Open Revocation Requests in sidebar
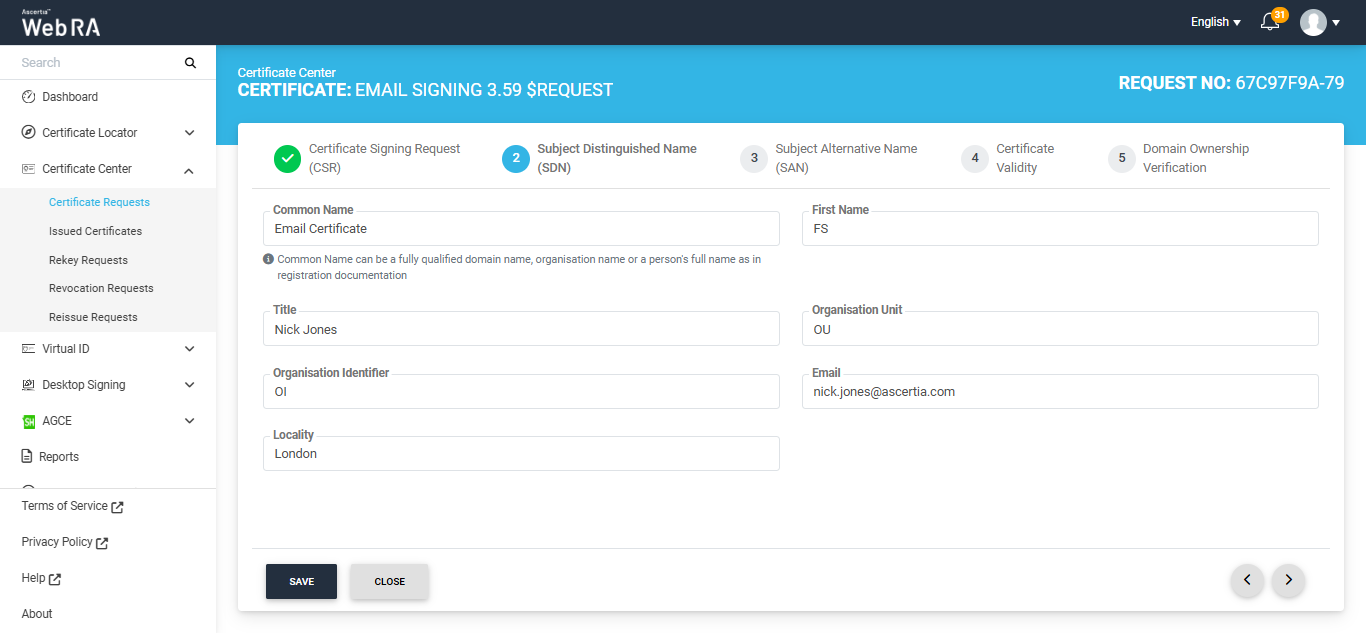Screen dimensions: 1366x633 click(101, 288)
